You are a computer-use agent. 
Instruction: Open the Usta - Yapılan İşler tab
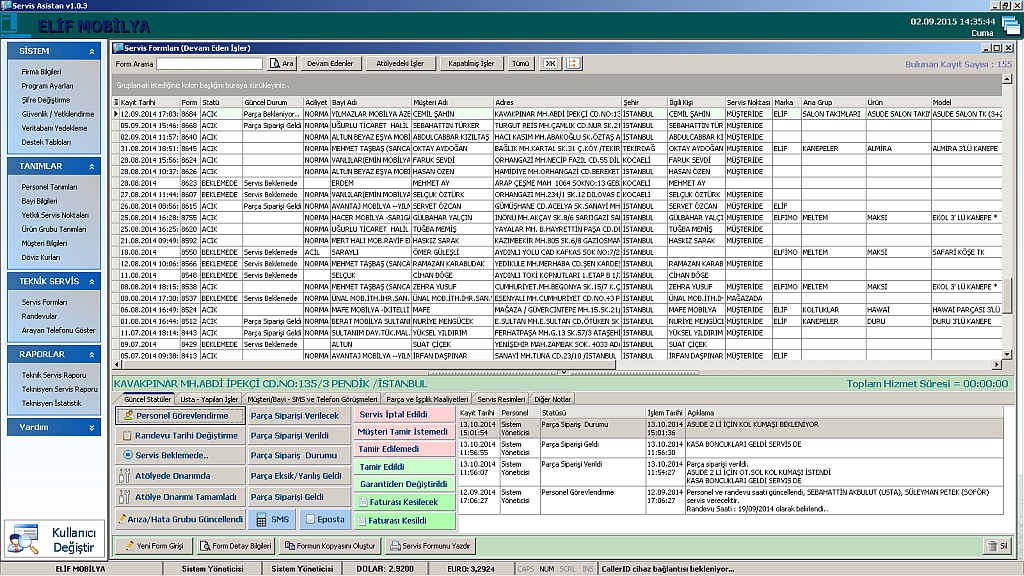[x=209, y=399]
